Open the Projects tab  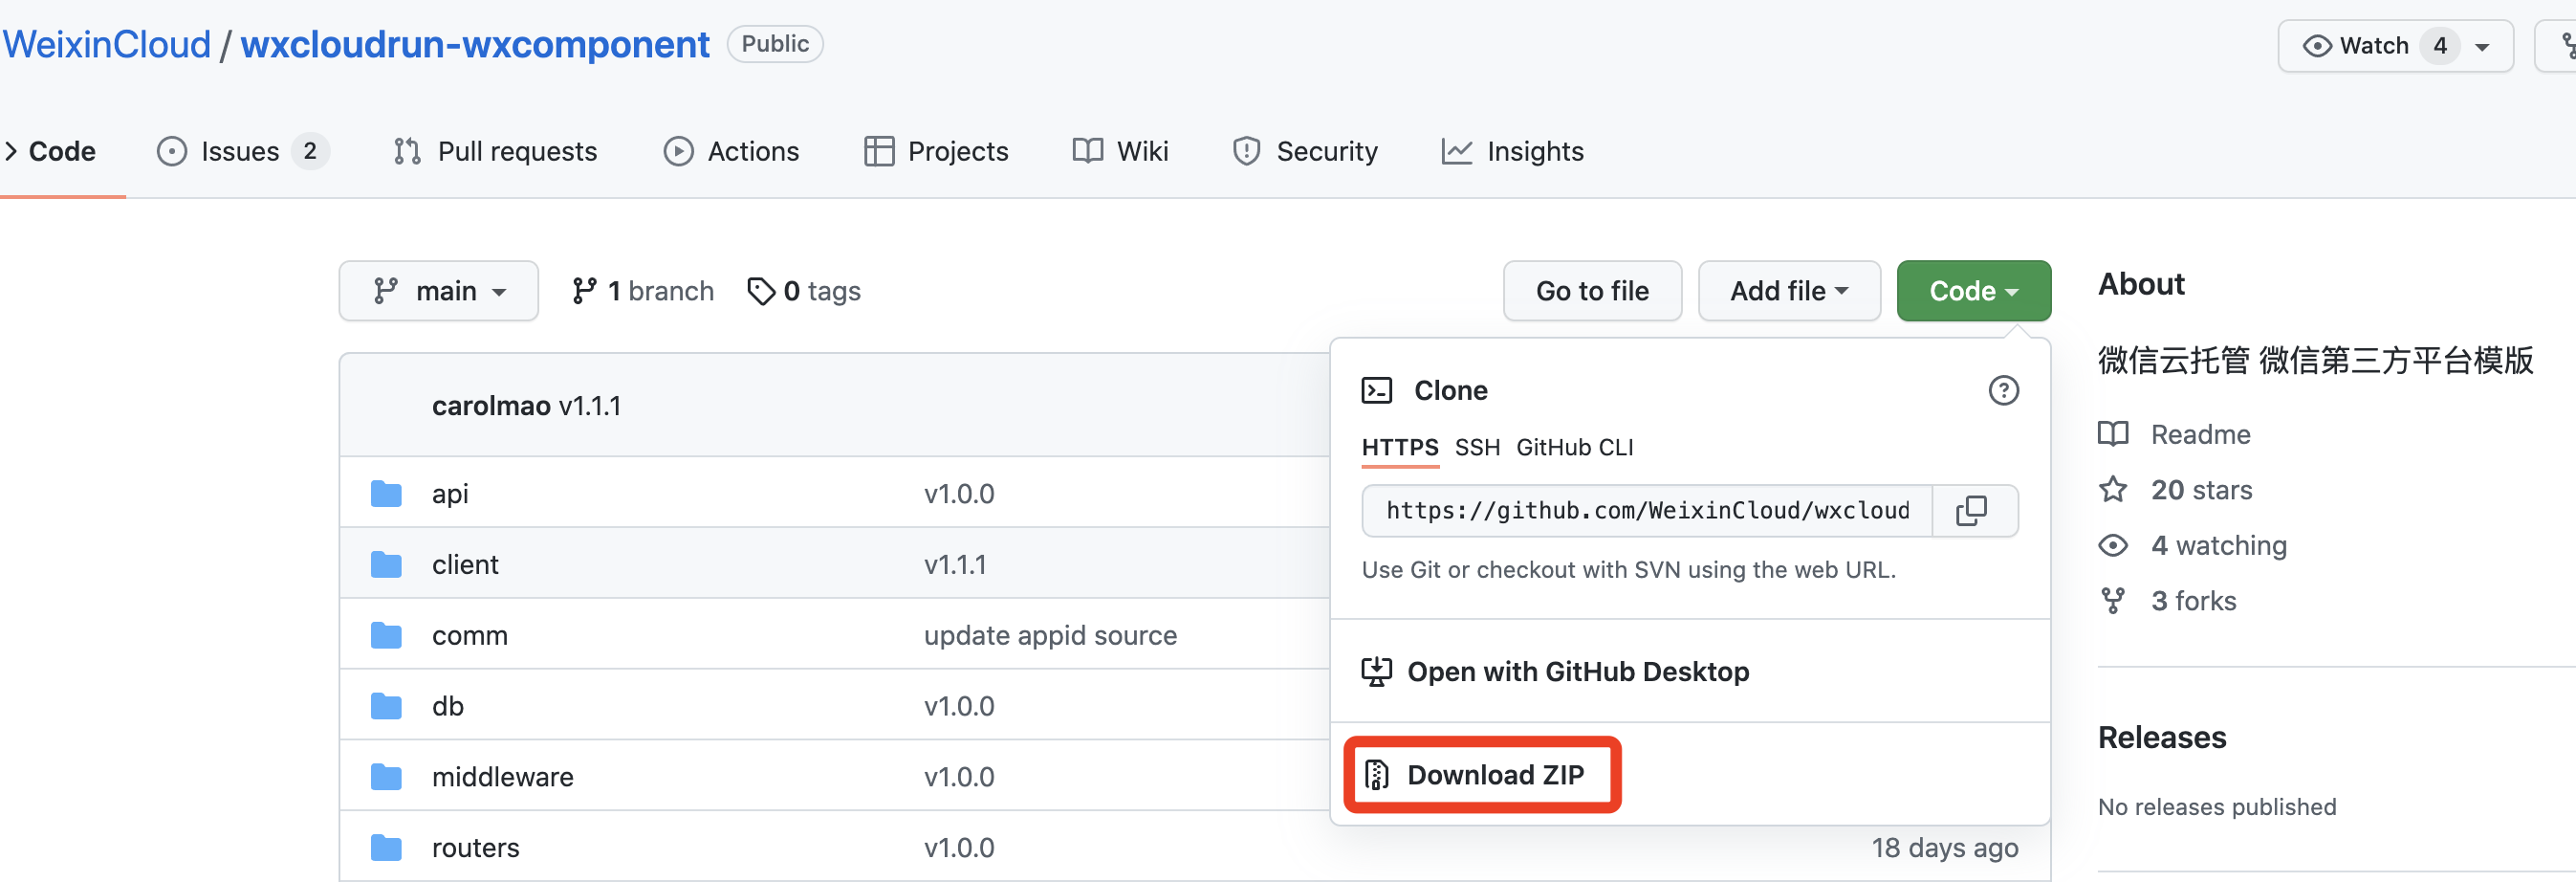tap(936, 151)
